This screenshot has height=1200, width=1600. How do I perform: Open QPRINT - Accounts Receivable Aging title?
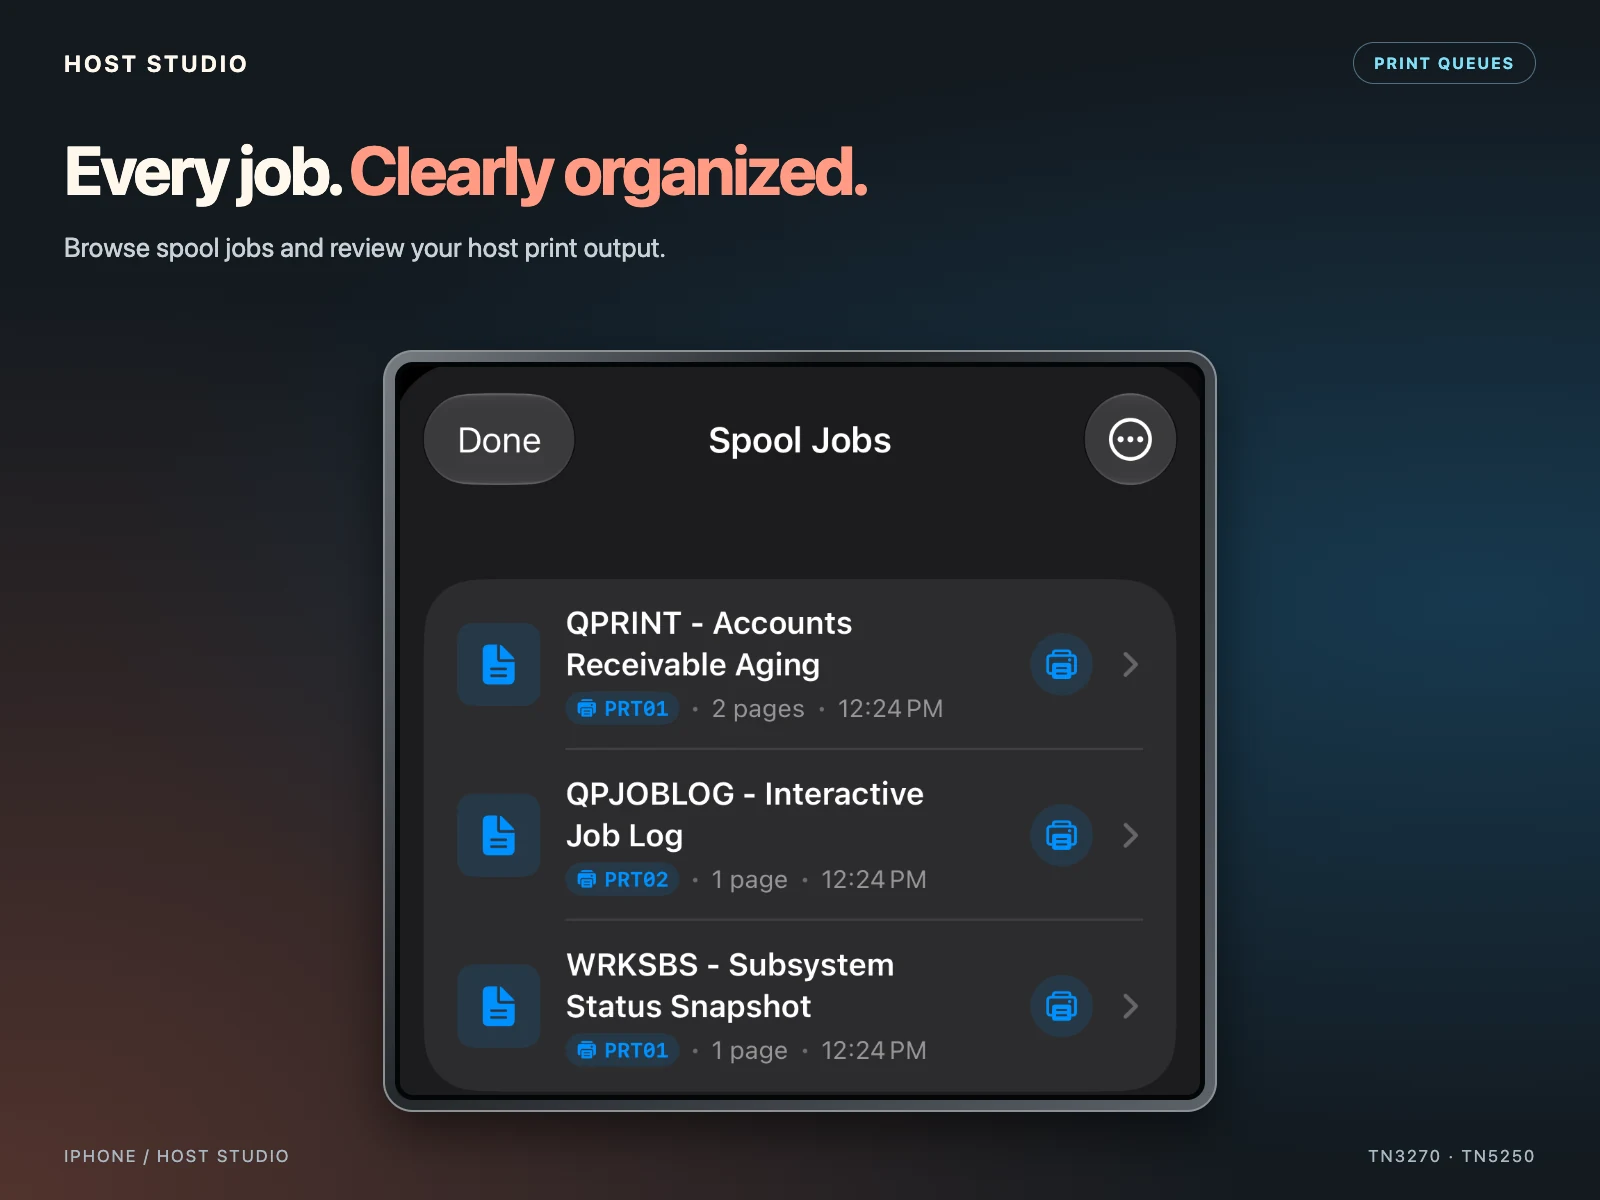[709, 644]
